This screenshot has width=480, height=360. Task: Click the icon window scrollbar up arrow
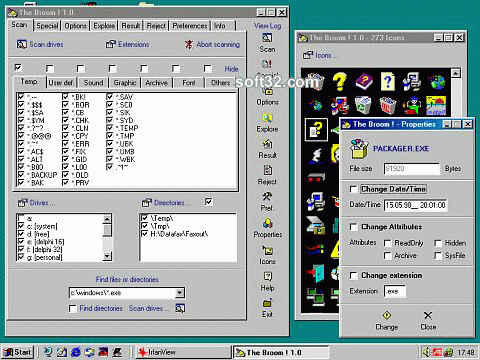coord(456,73)
